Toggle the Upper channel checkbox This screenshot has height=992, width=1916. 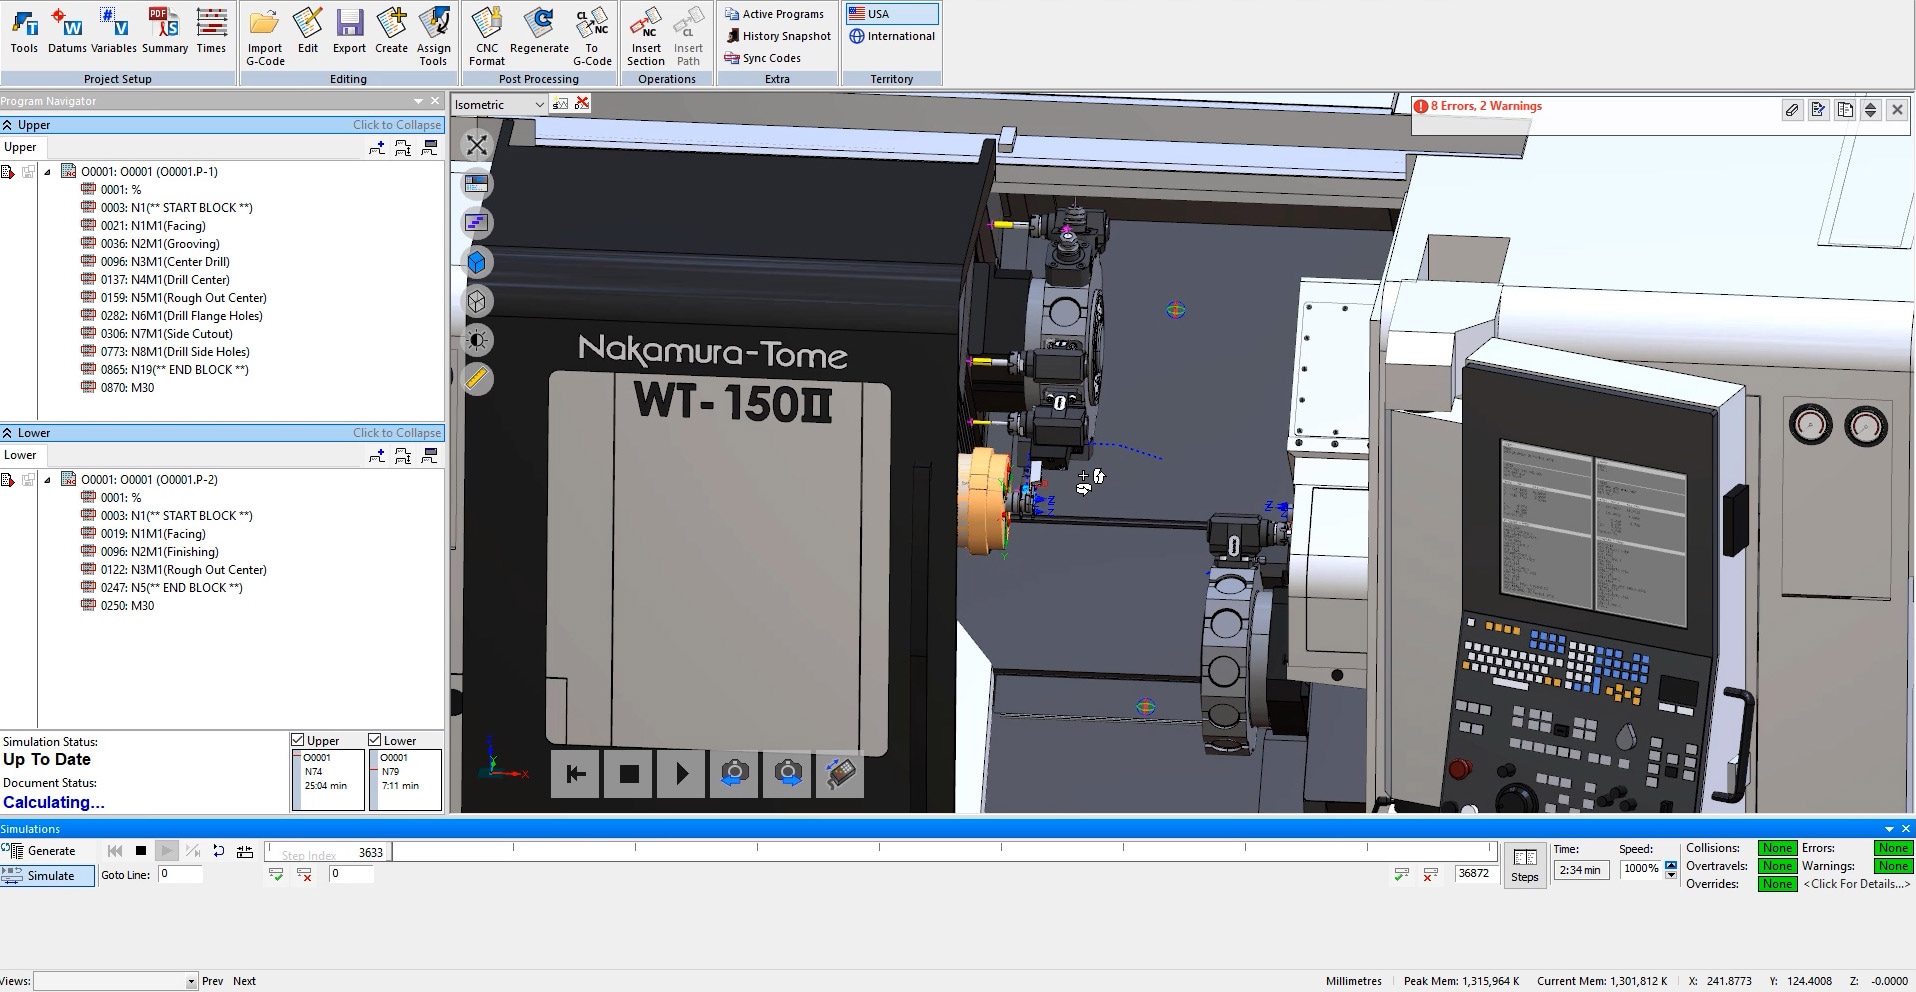coord(298,740)
